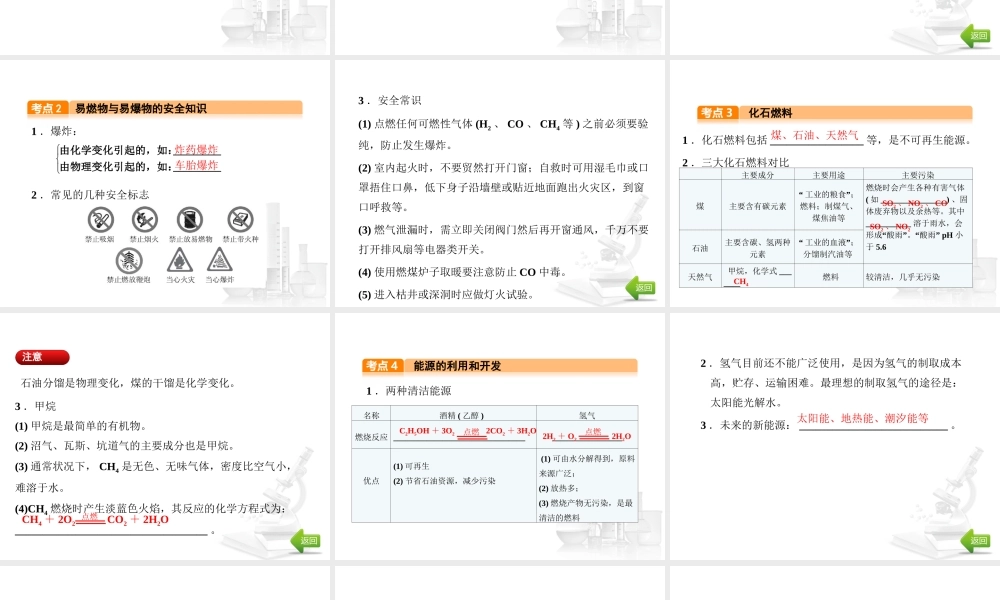Click the 禁止吸烟 no-smoking sign icon
The image size is (1000, 600).
100,219
